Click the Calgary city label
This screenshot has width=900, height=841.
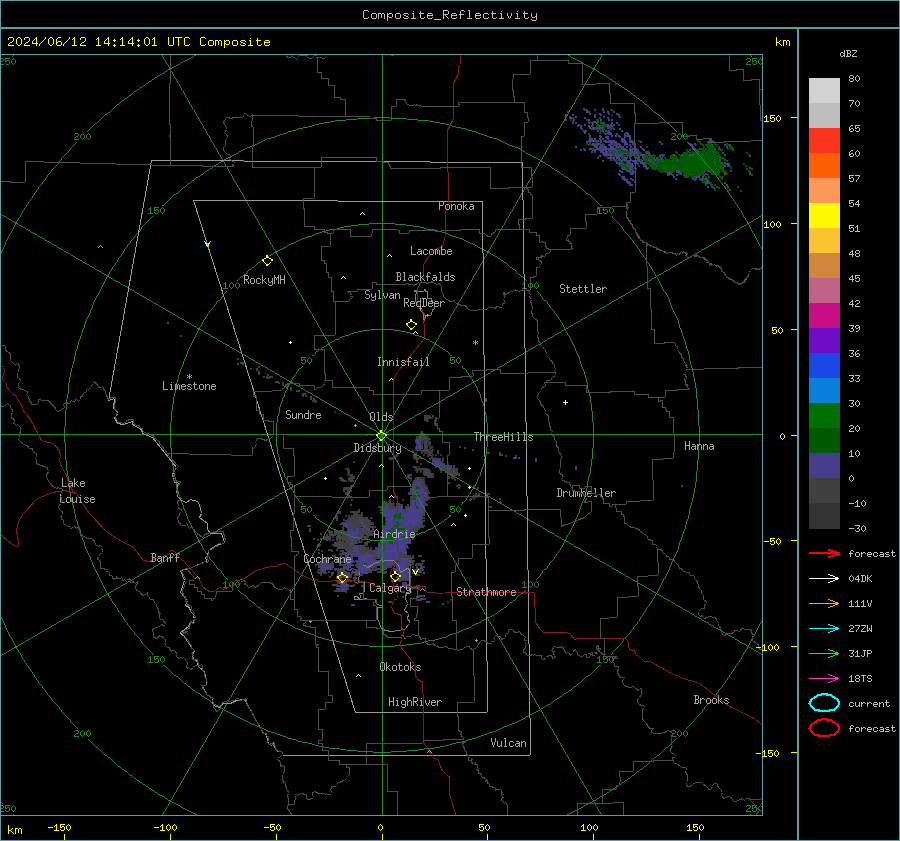click(x=390, y=588)
